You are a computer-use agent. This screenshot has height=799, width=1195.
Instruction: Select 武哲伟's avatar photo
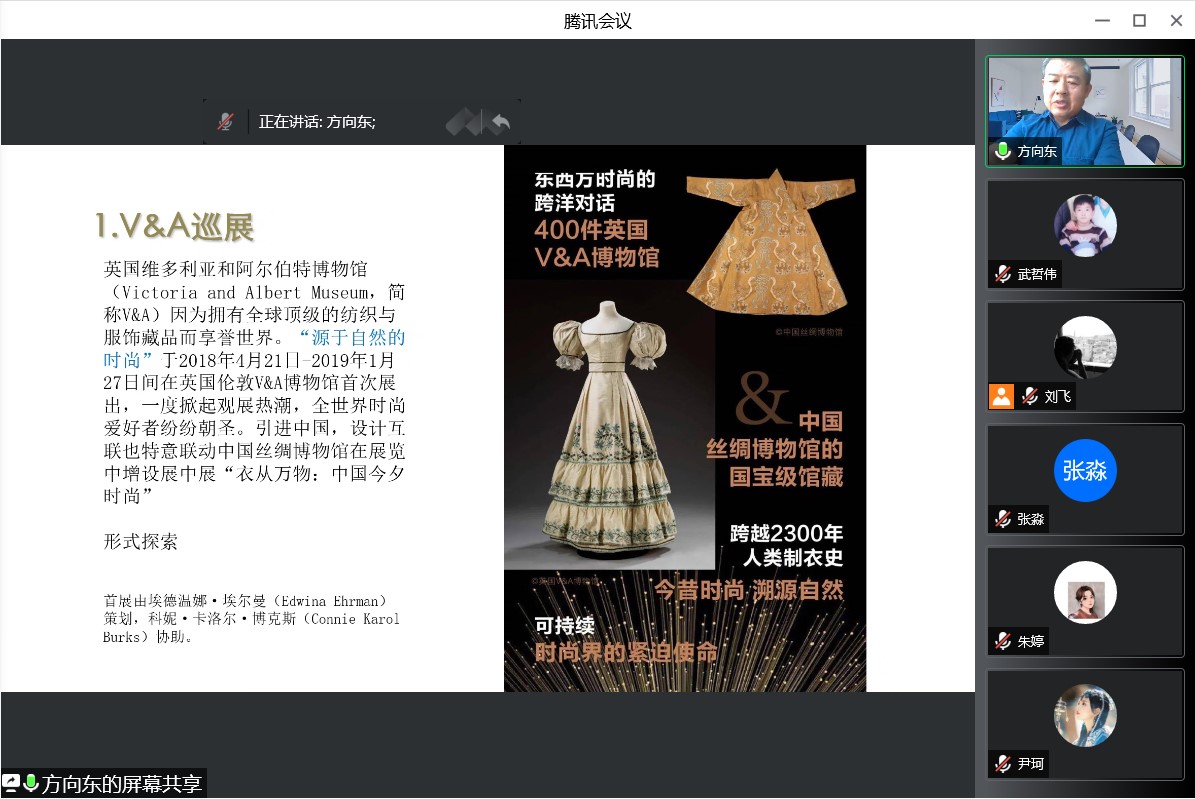point(1085,225)
